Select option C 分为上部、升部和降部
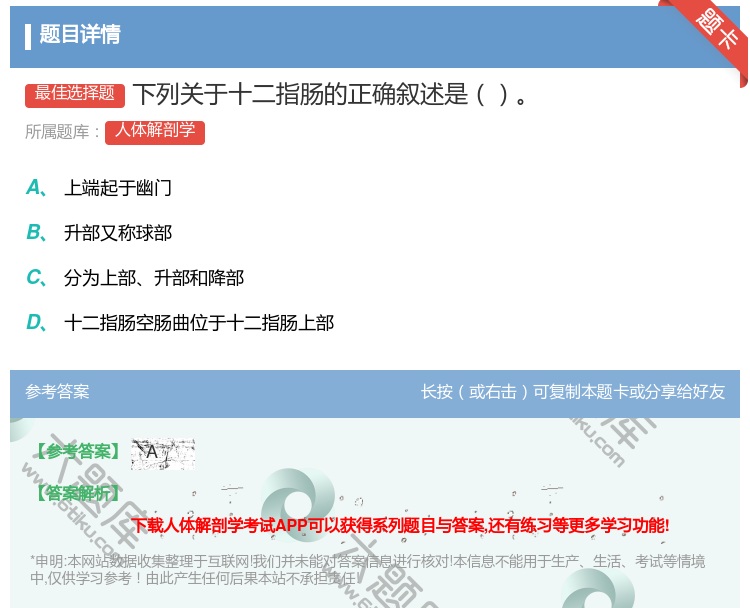The height and width of the screenshot is (608, 750). pos(135,278)
